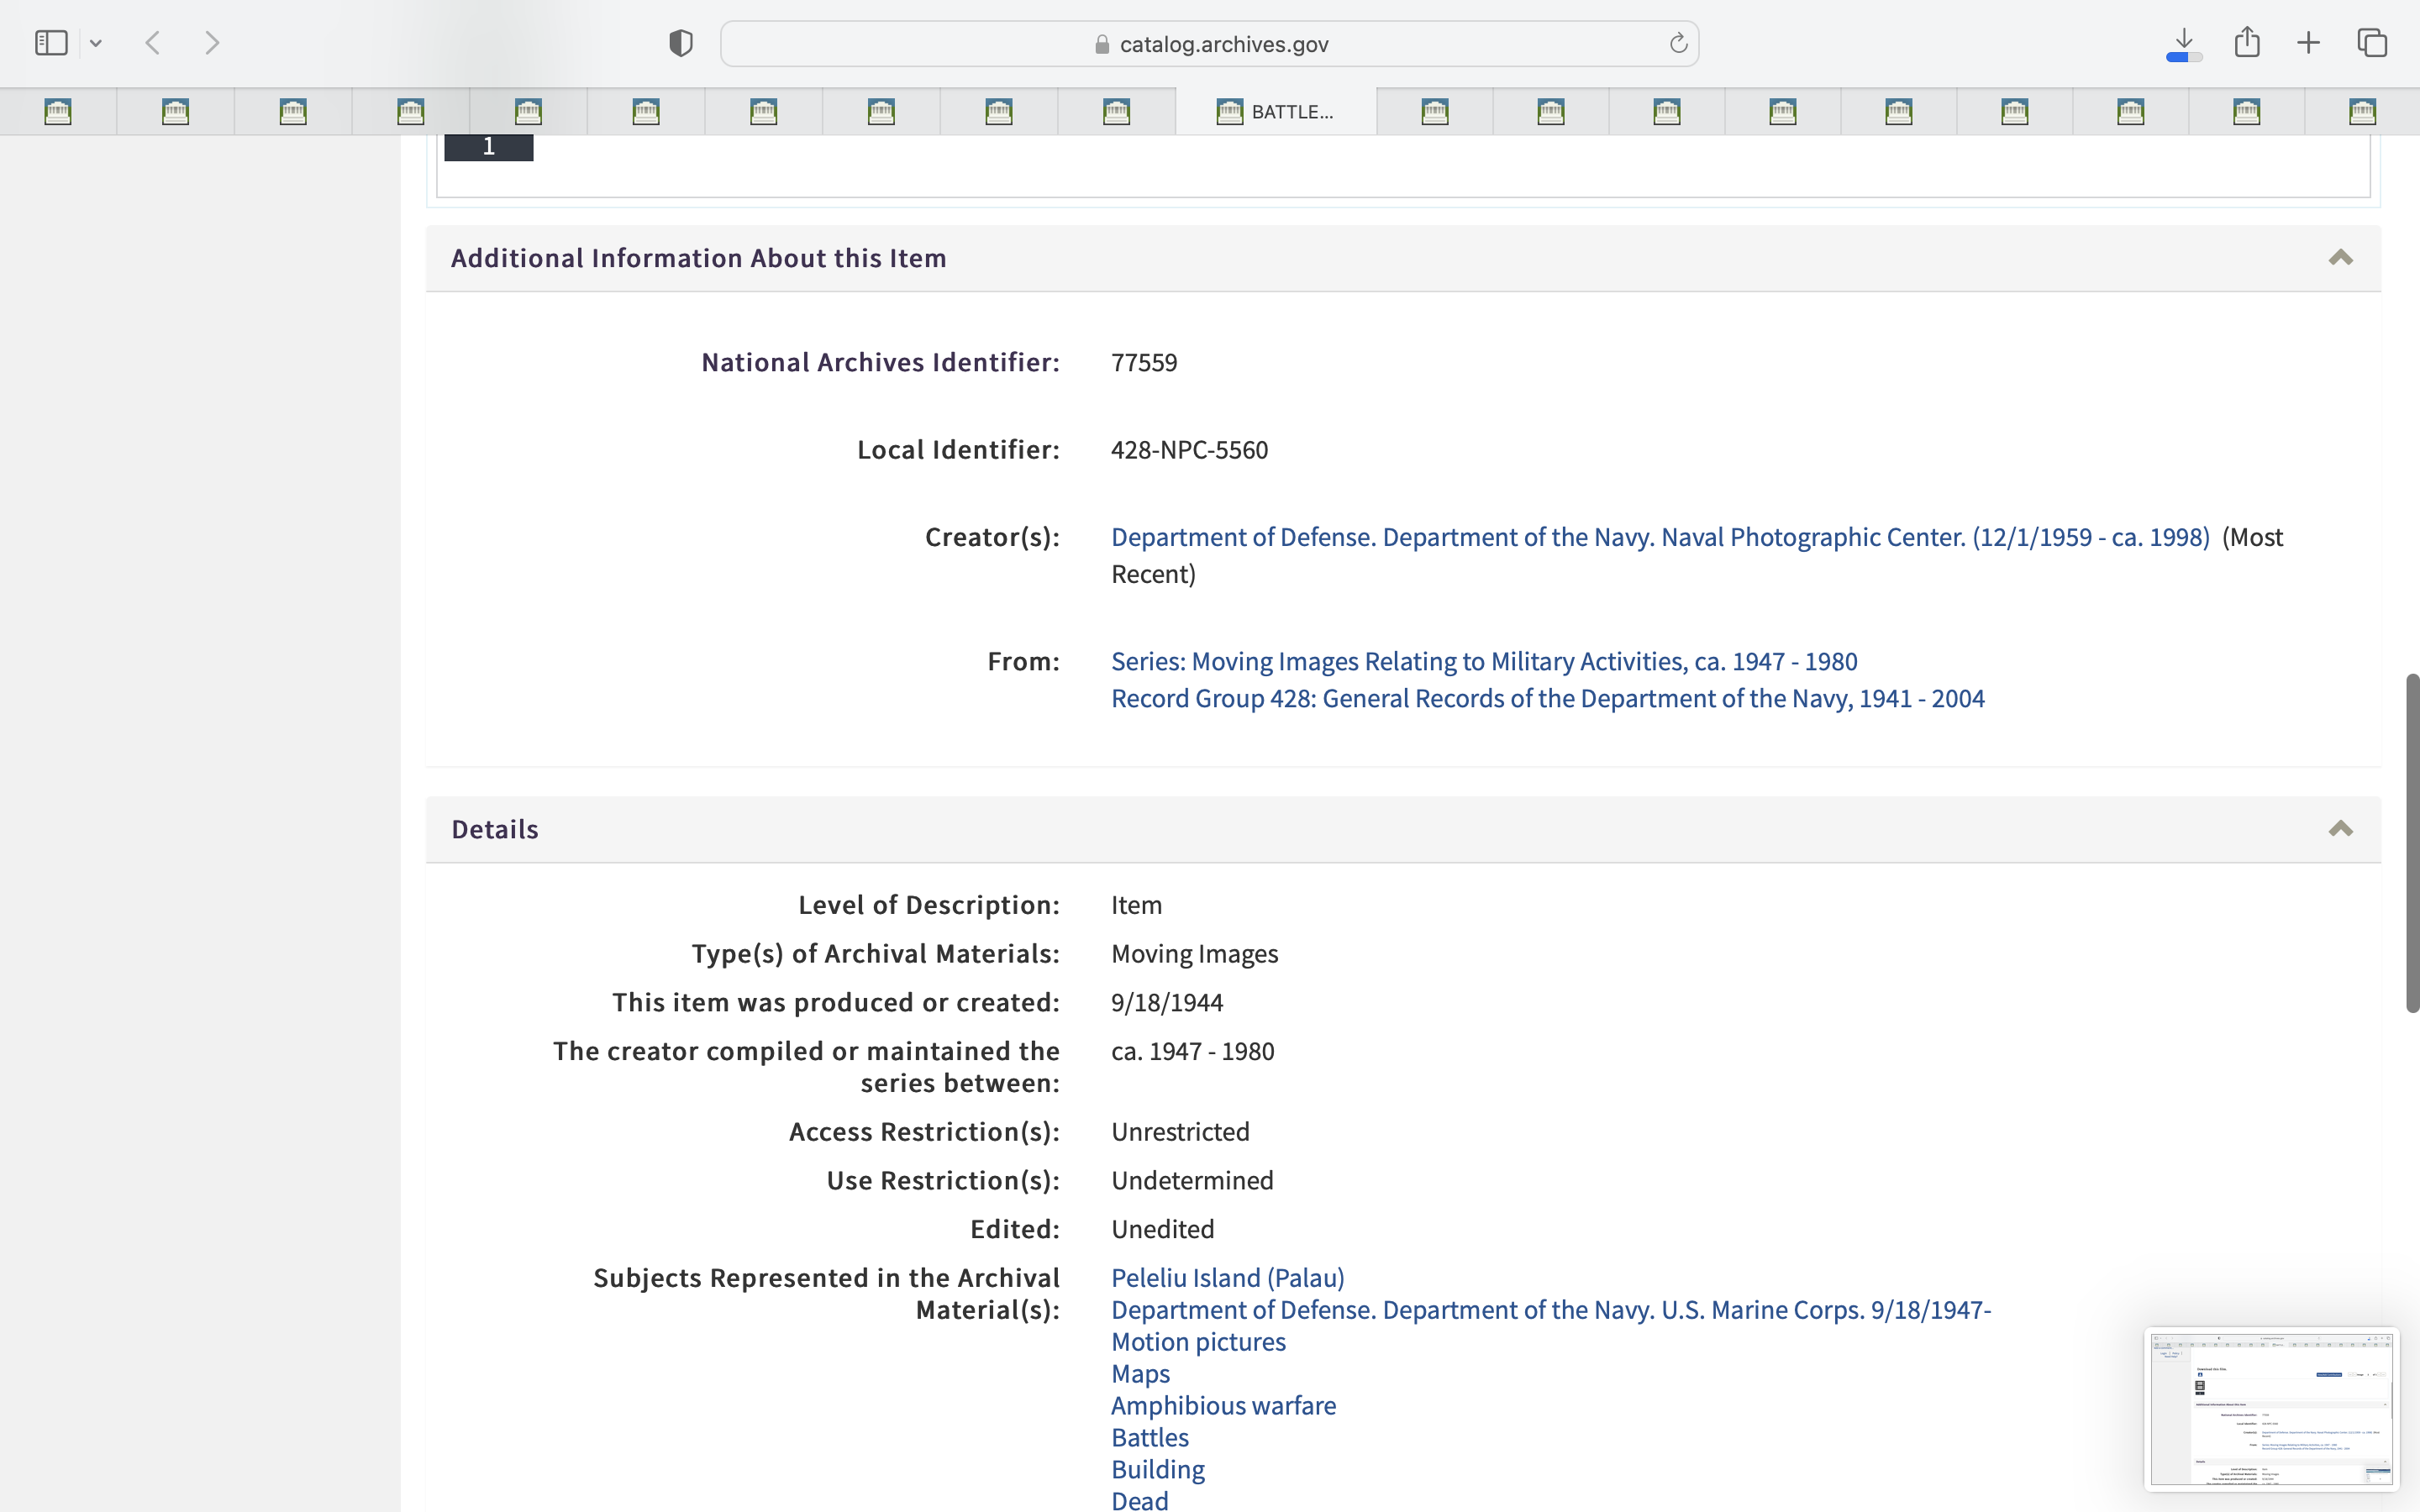The image size is (2420, 1512).
Task: Open a new tab with plus icon
Action: (2309, 43)
